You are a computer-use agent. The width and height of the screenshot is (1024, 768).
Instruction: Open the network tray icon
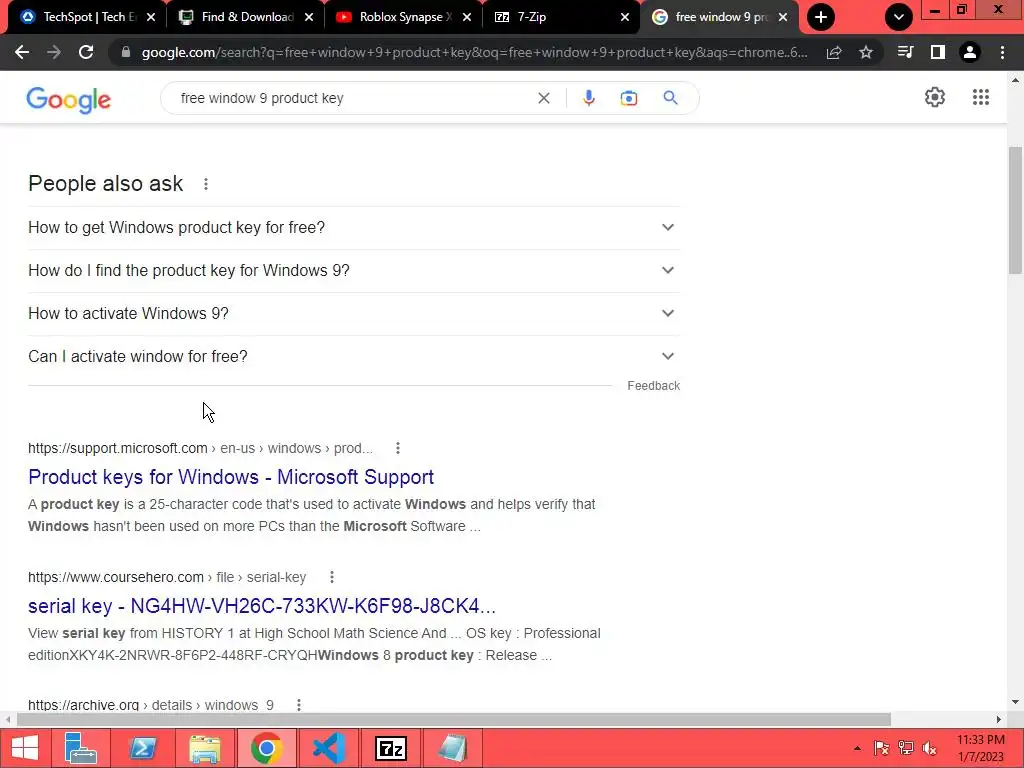point(905,748)
